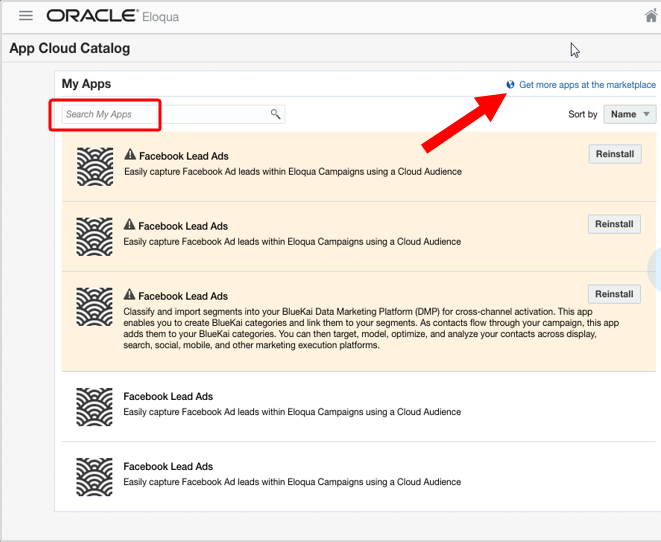Screen dimensions: 661x542
Task: Open fourth Facebook Lead Ads title
Action: 168,396
